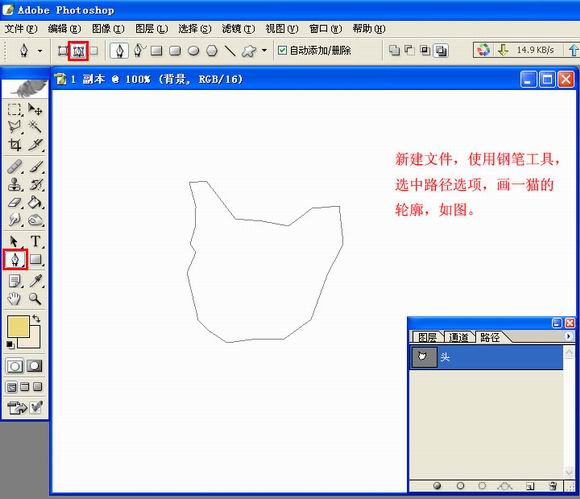Click the create new path button

coord(530,486)
